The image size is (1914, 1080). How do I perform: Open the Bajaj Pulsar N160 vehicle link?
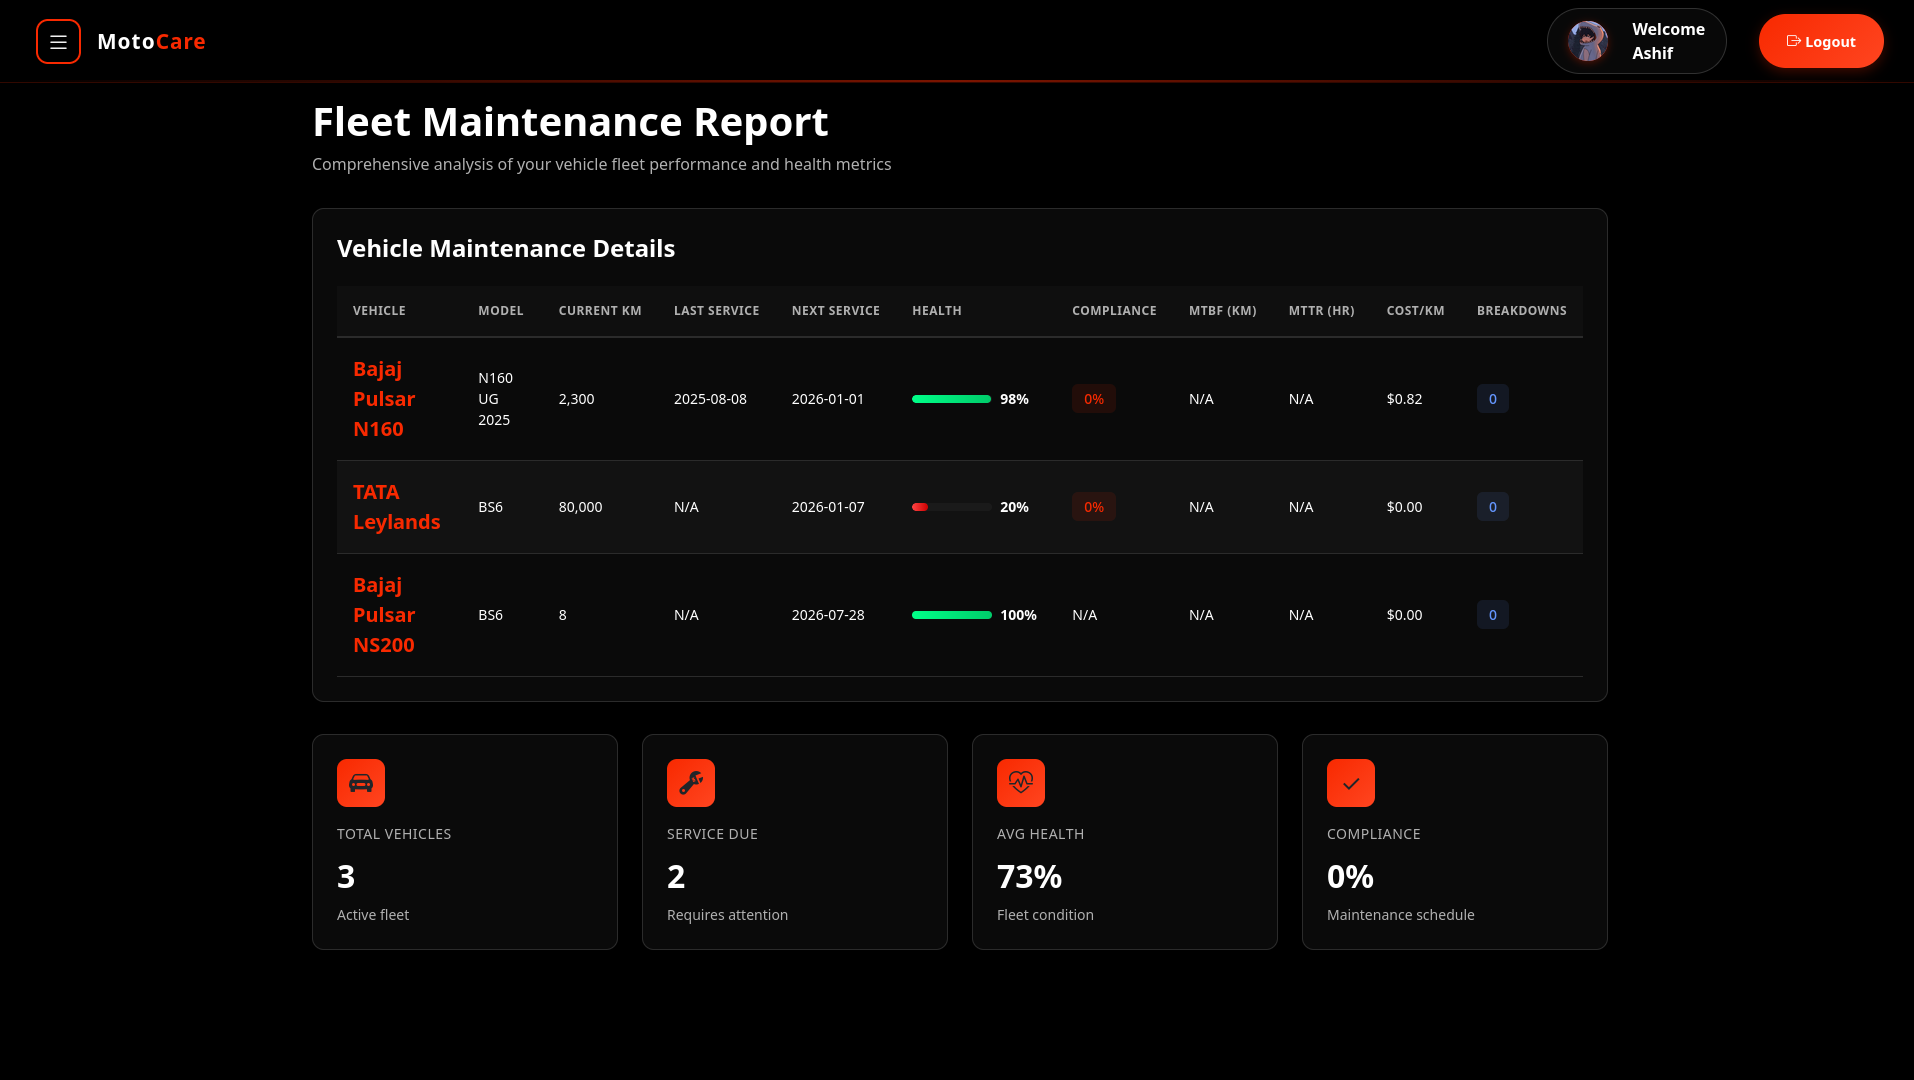(x=384, y=399)
